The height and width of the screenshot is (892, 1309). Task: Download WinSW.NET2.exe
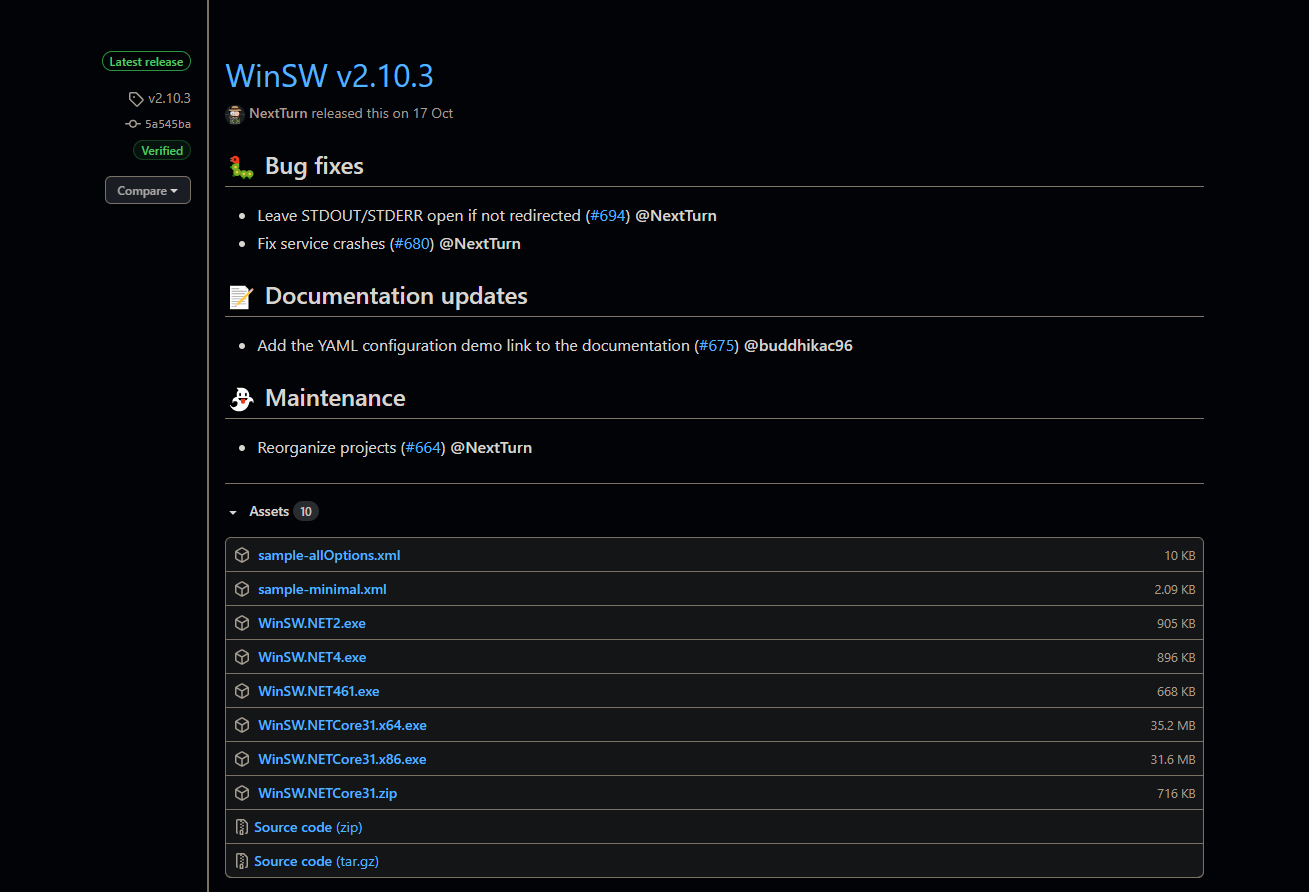click(x=312, y=623)
